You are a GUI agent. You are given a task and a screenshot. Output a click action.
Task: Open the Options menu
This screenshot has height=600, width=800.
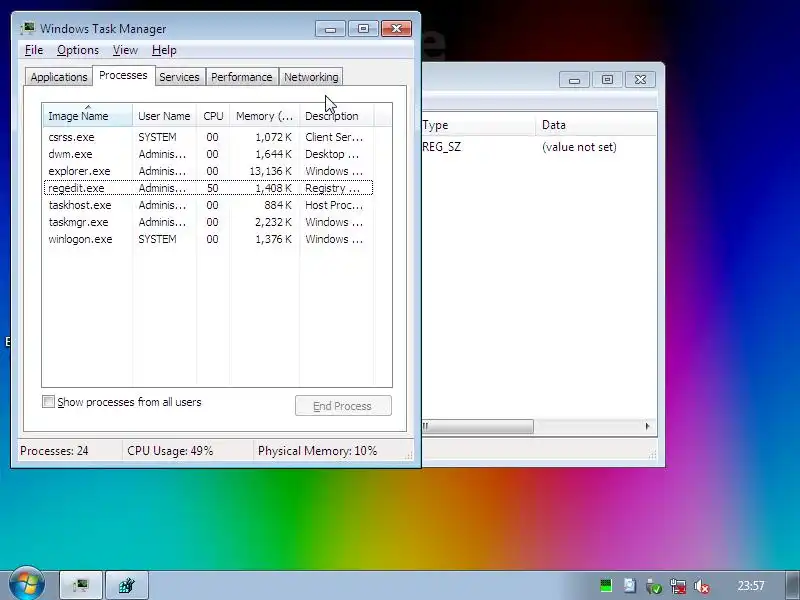[x=78, y=50]
